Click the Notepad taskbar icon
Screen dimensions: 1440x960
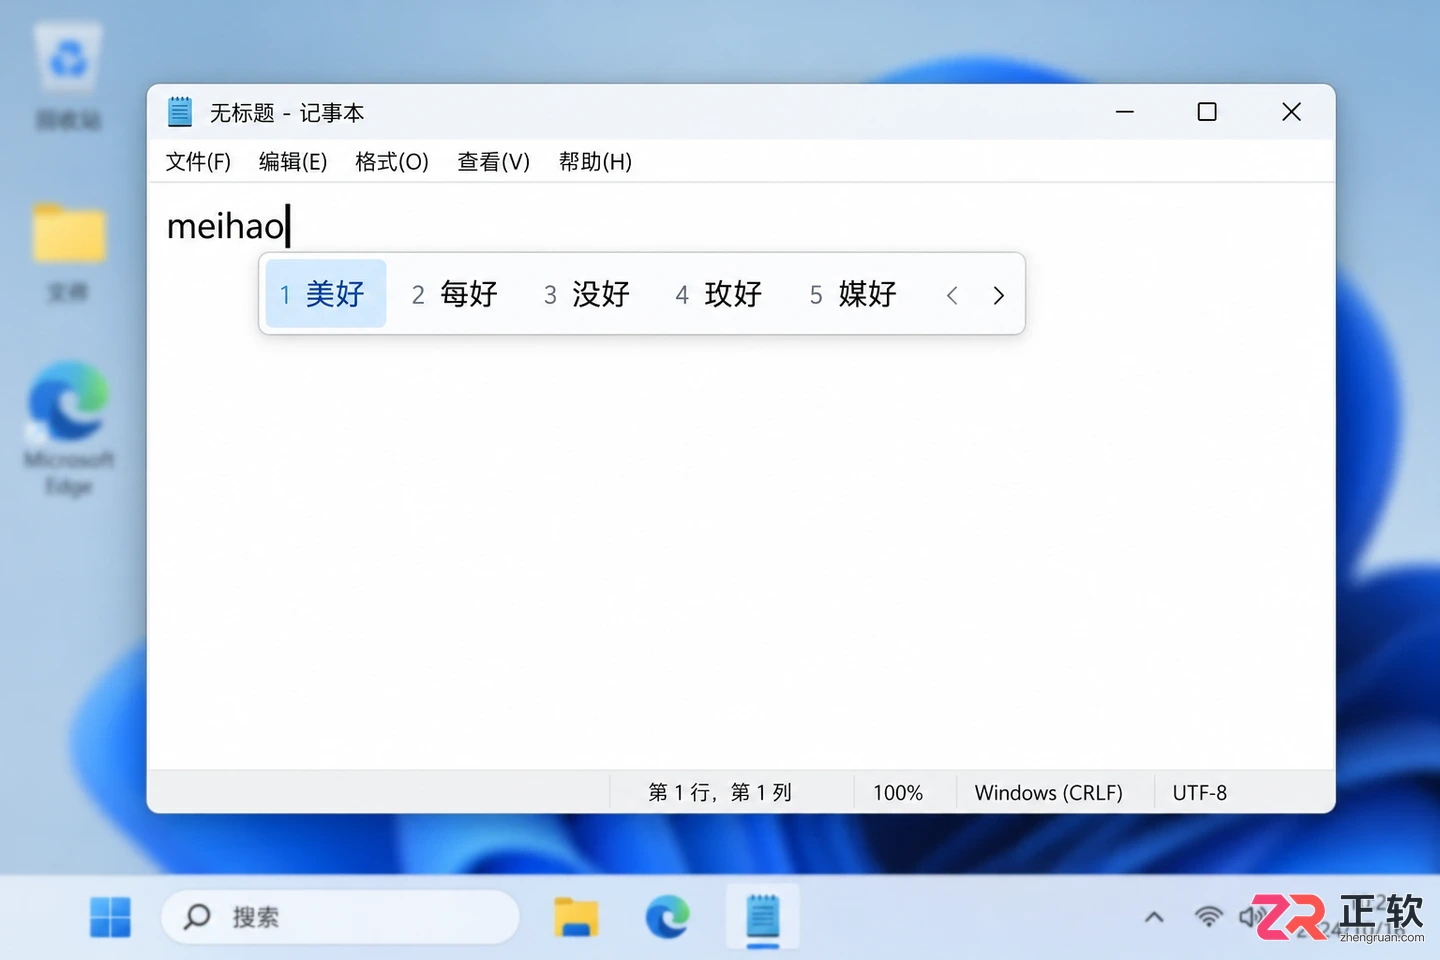(762, 917)
